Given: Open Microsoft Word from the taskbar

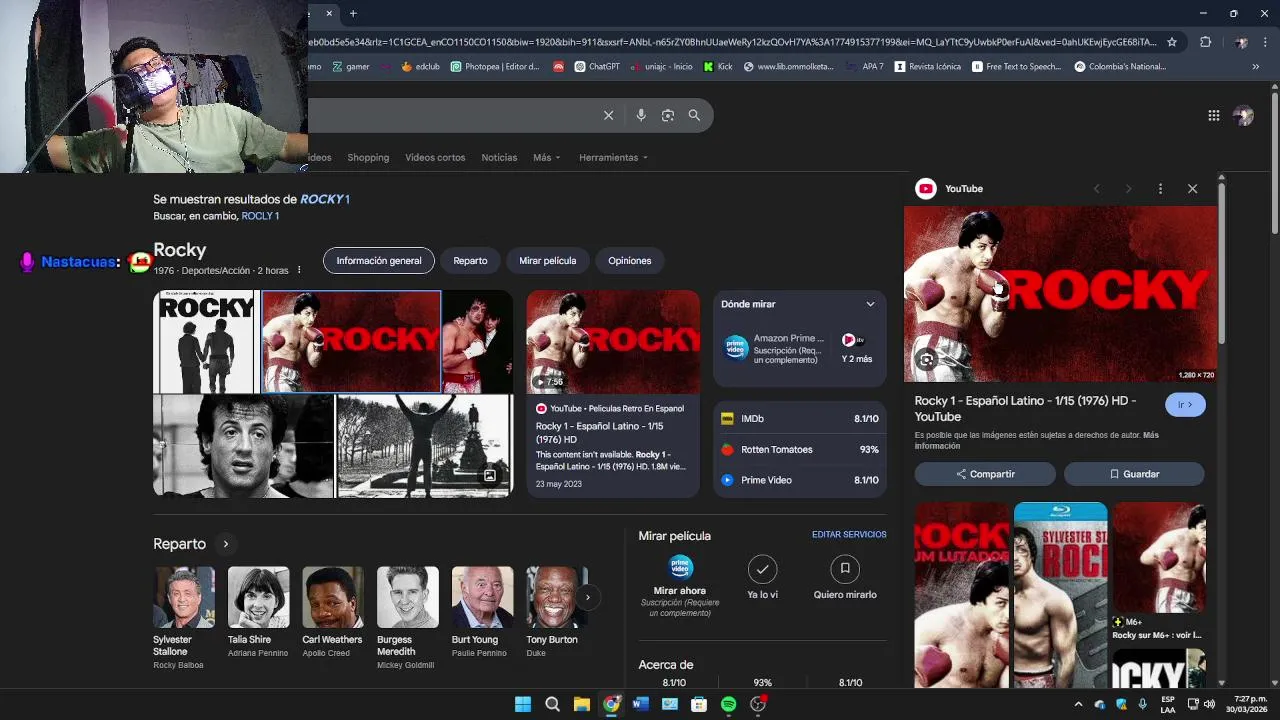Looking at the screenshot, I should 641,704.
